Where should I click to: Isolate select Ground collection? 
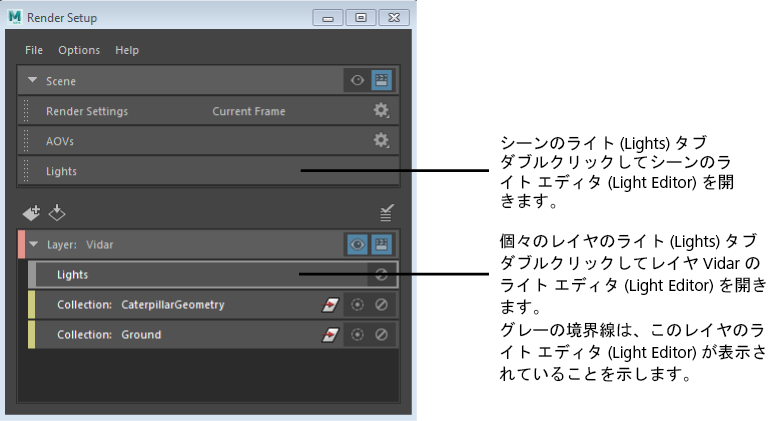click(x=357, y=335)
